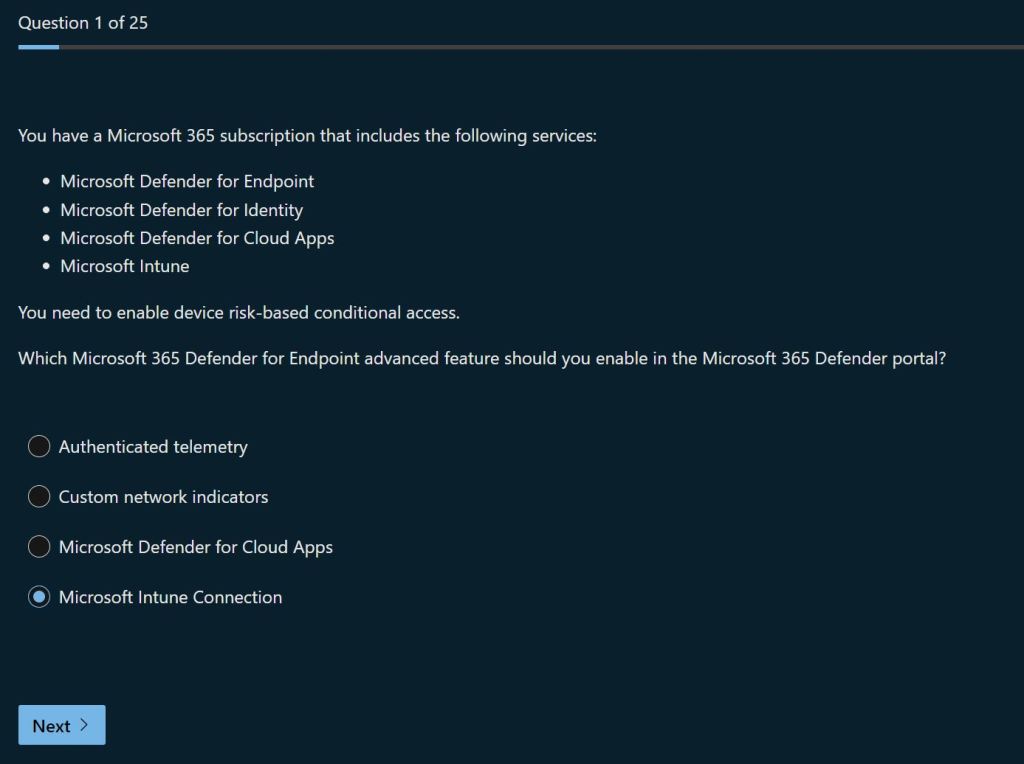Image resolution: width=1024 pixels, height=764 pixels.
Task: Click the 'Question 1 of 25' counter text
Action: (x=83, y=23)
